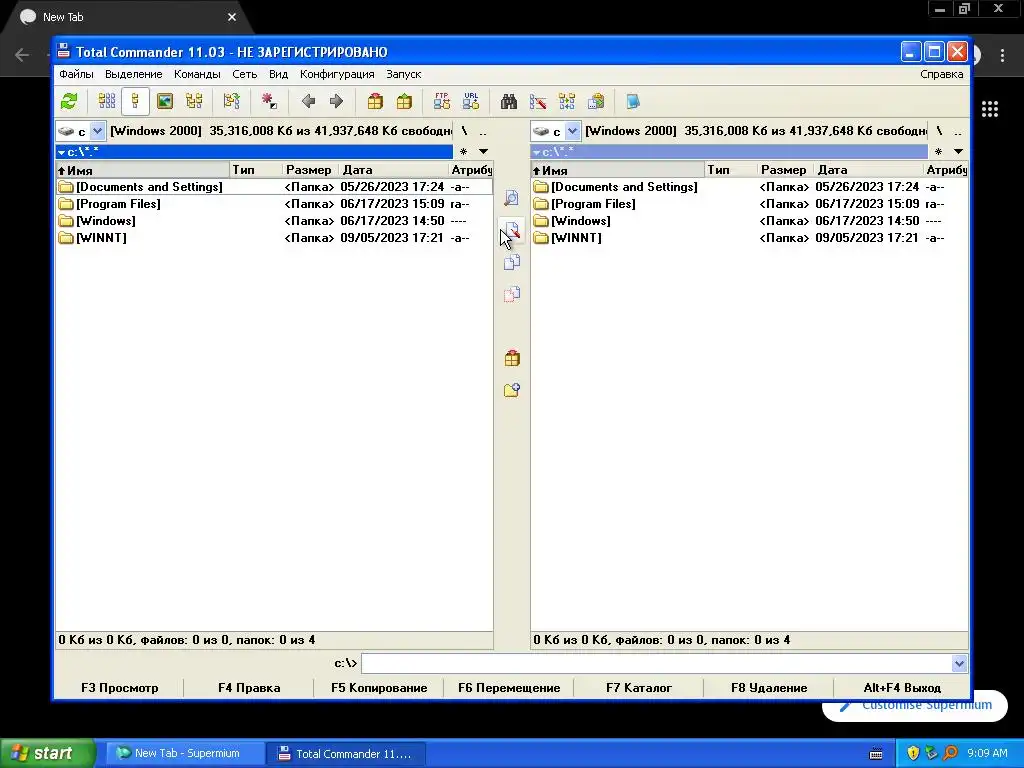Click the move files icon in middle bar
This screenshot has width=1024, height=768.
point(512,294)
